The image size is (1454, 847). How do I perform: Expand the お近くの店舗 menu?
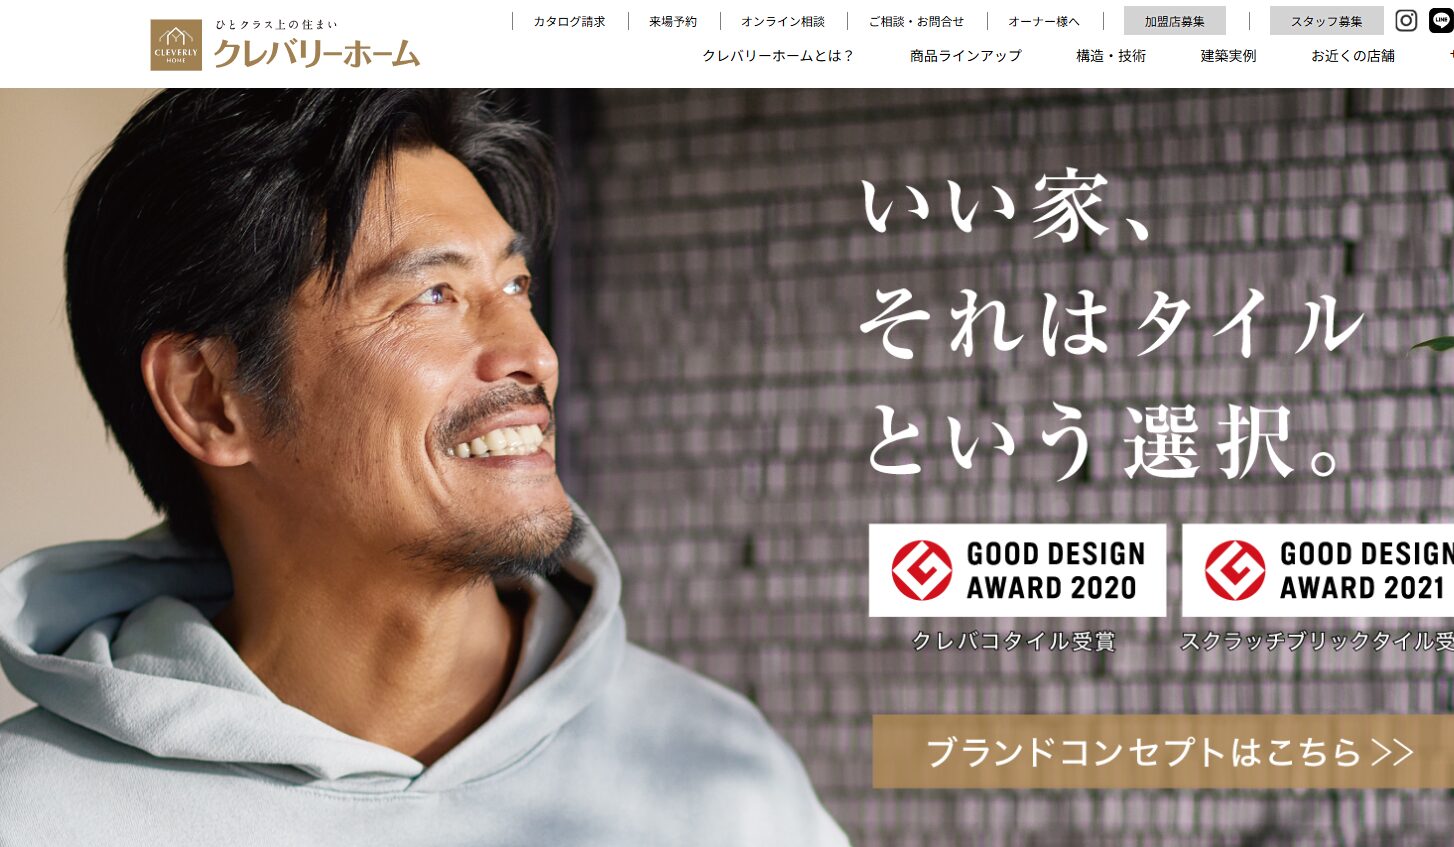pyautogui.click(x=1353, y=56)
